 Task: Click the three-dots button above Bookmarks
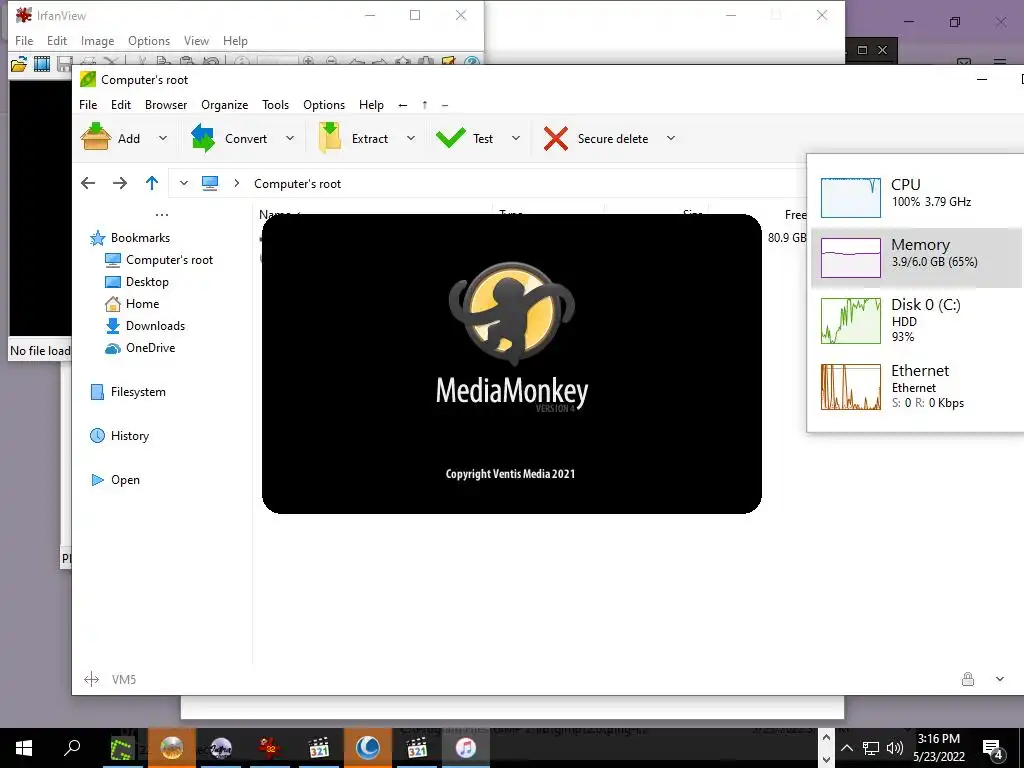pyautogui.click(x=162, y=215)
